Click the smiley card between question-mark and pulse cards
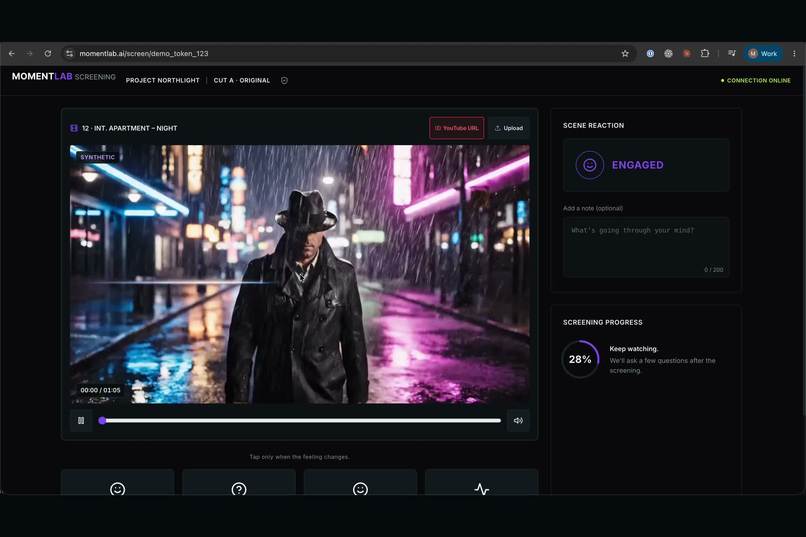Screen dimensions: 806x537 (360, 482)
